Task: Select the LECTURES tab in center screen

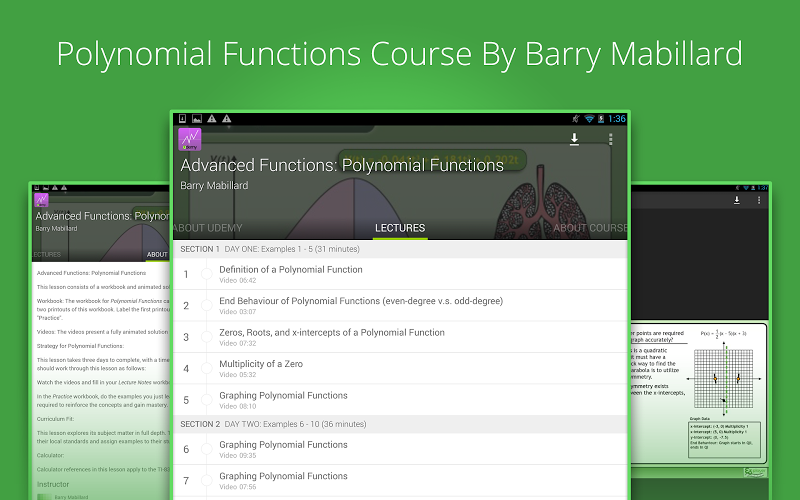Action: coord(400,228)
